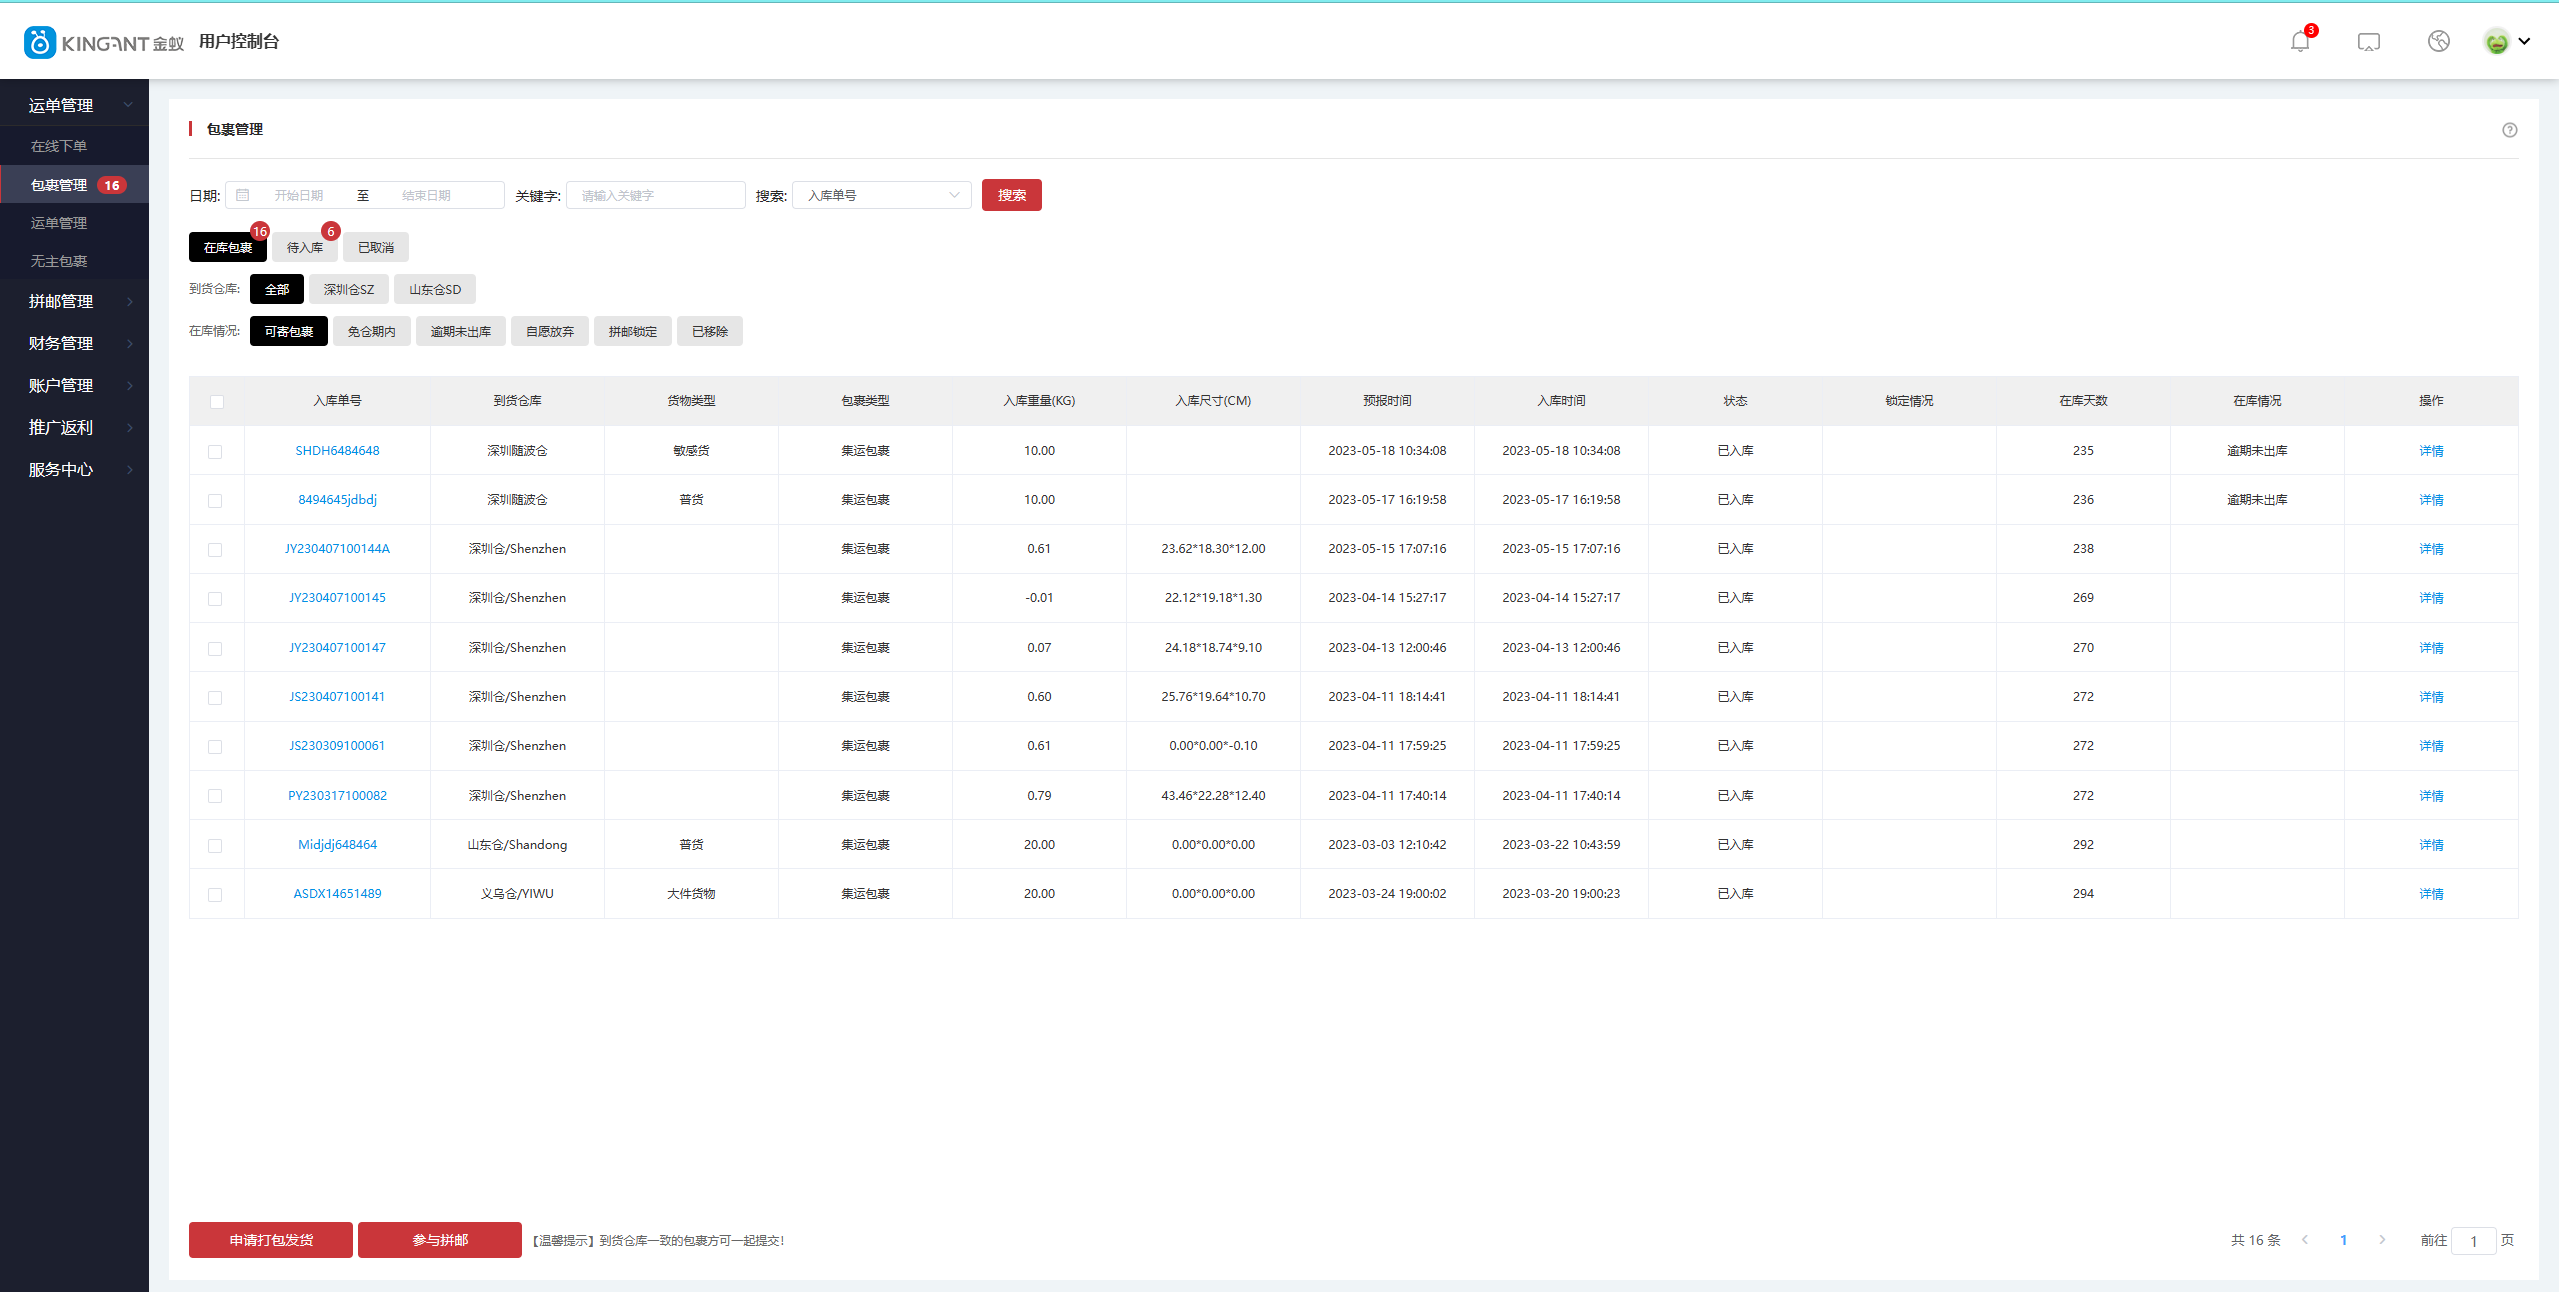
Task: Click the 申请打包发货 button
Action: [x=271, y=1240]
